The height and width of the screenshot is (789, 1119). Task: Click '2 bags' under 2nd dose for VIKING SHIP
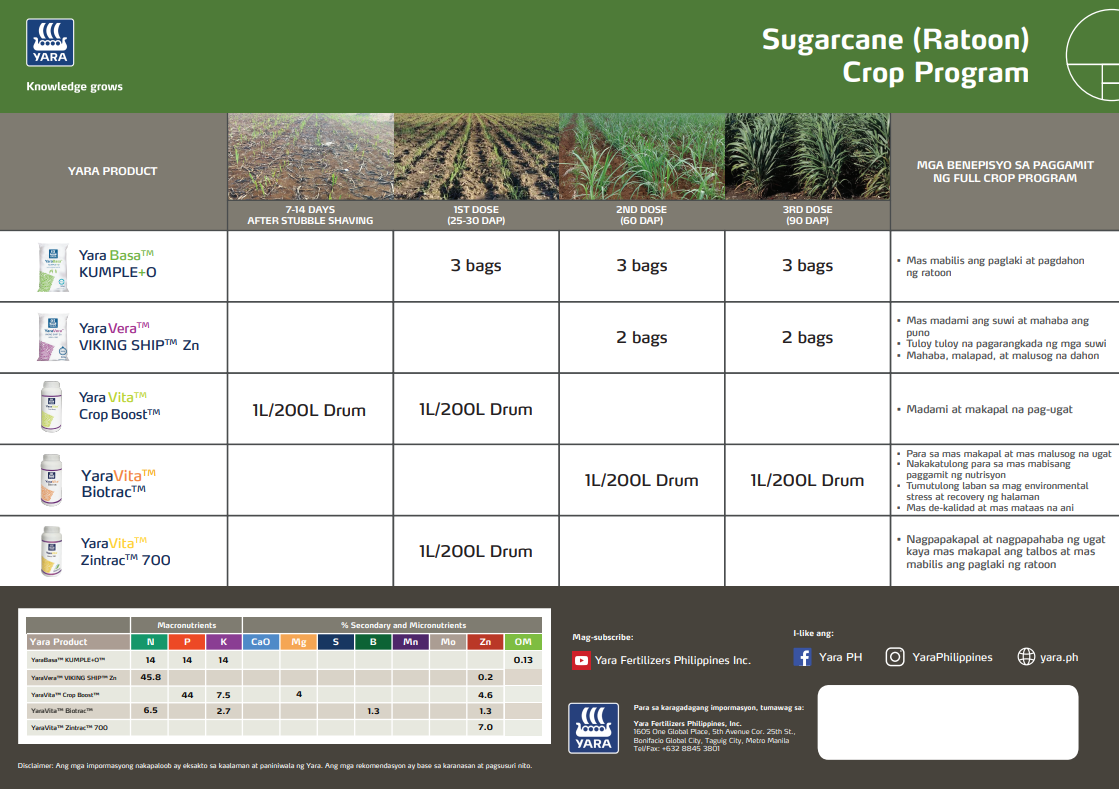point(642,337)
